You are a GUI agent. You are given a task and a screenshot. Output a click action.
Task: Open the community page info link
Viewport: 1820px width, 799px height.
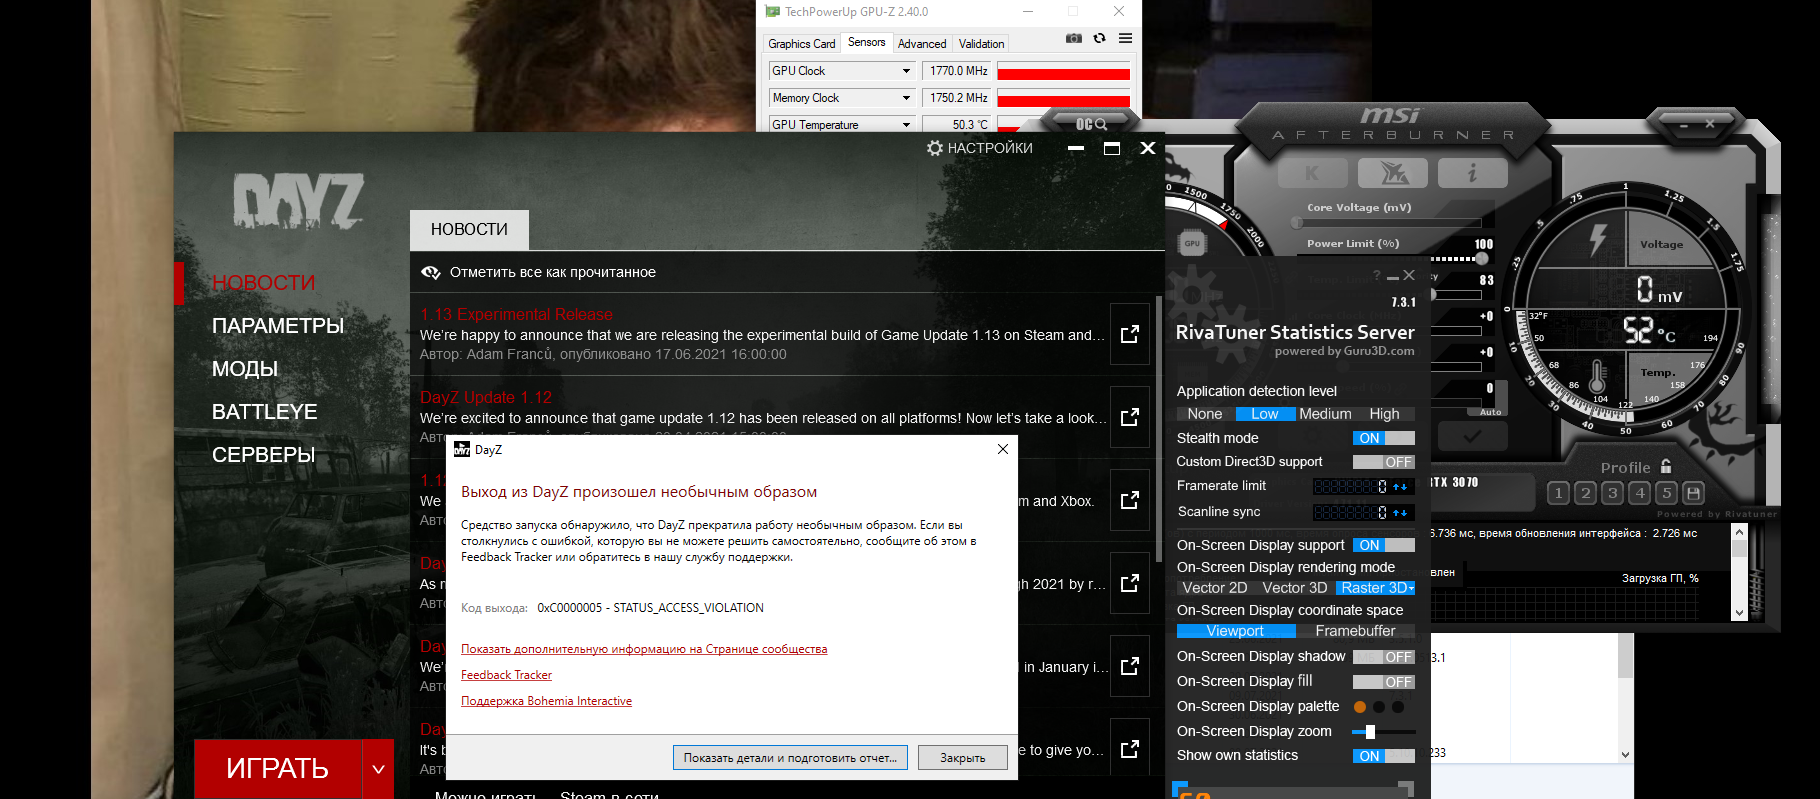click(644, 649)
